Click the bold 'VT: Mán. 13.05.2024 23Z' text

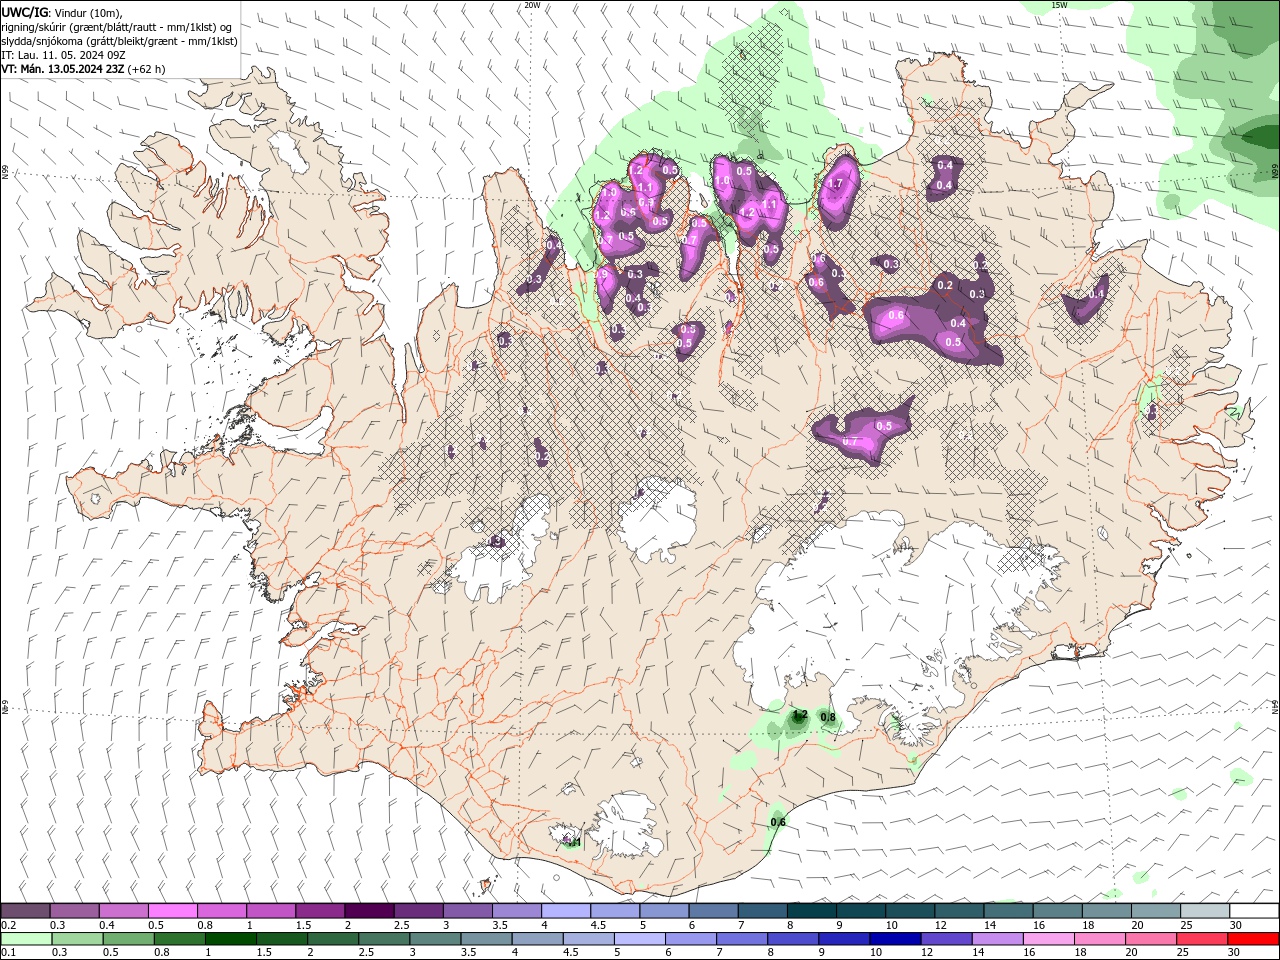click(62, 69)
